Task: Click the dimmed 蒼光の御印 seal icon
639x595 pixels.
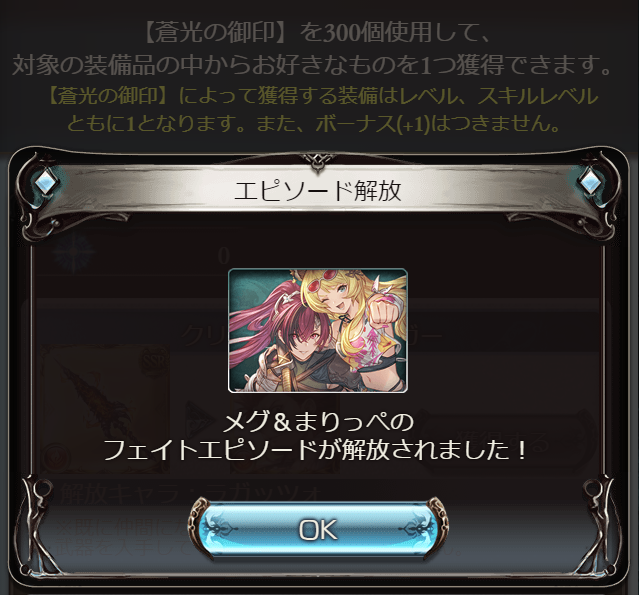Action: tap(73, 253)
